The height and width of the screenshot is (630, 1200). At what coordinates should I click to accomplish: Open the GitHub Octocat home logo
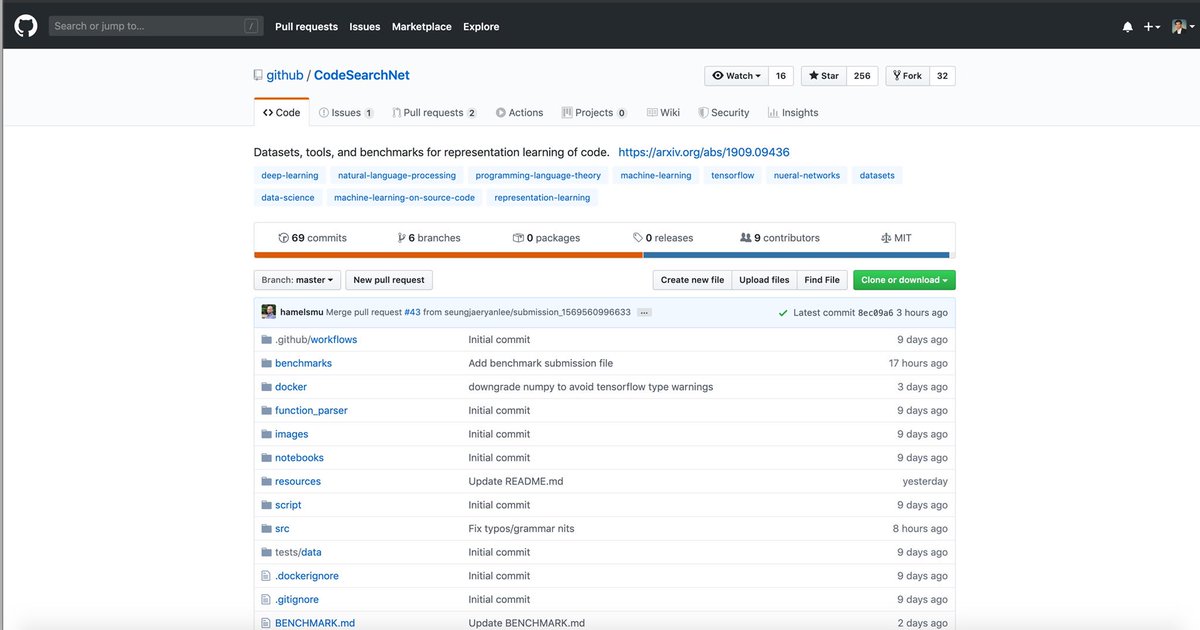[26, 26]
